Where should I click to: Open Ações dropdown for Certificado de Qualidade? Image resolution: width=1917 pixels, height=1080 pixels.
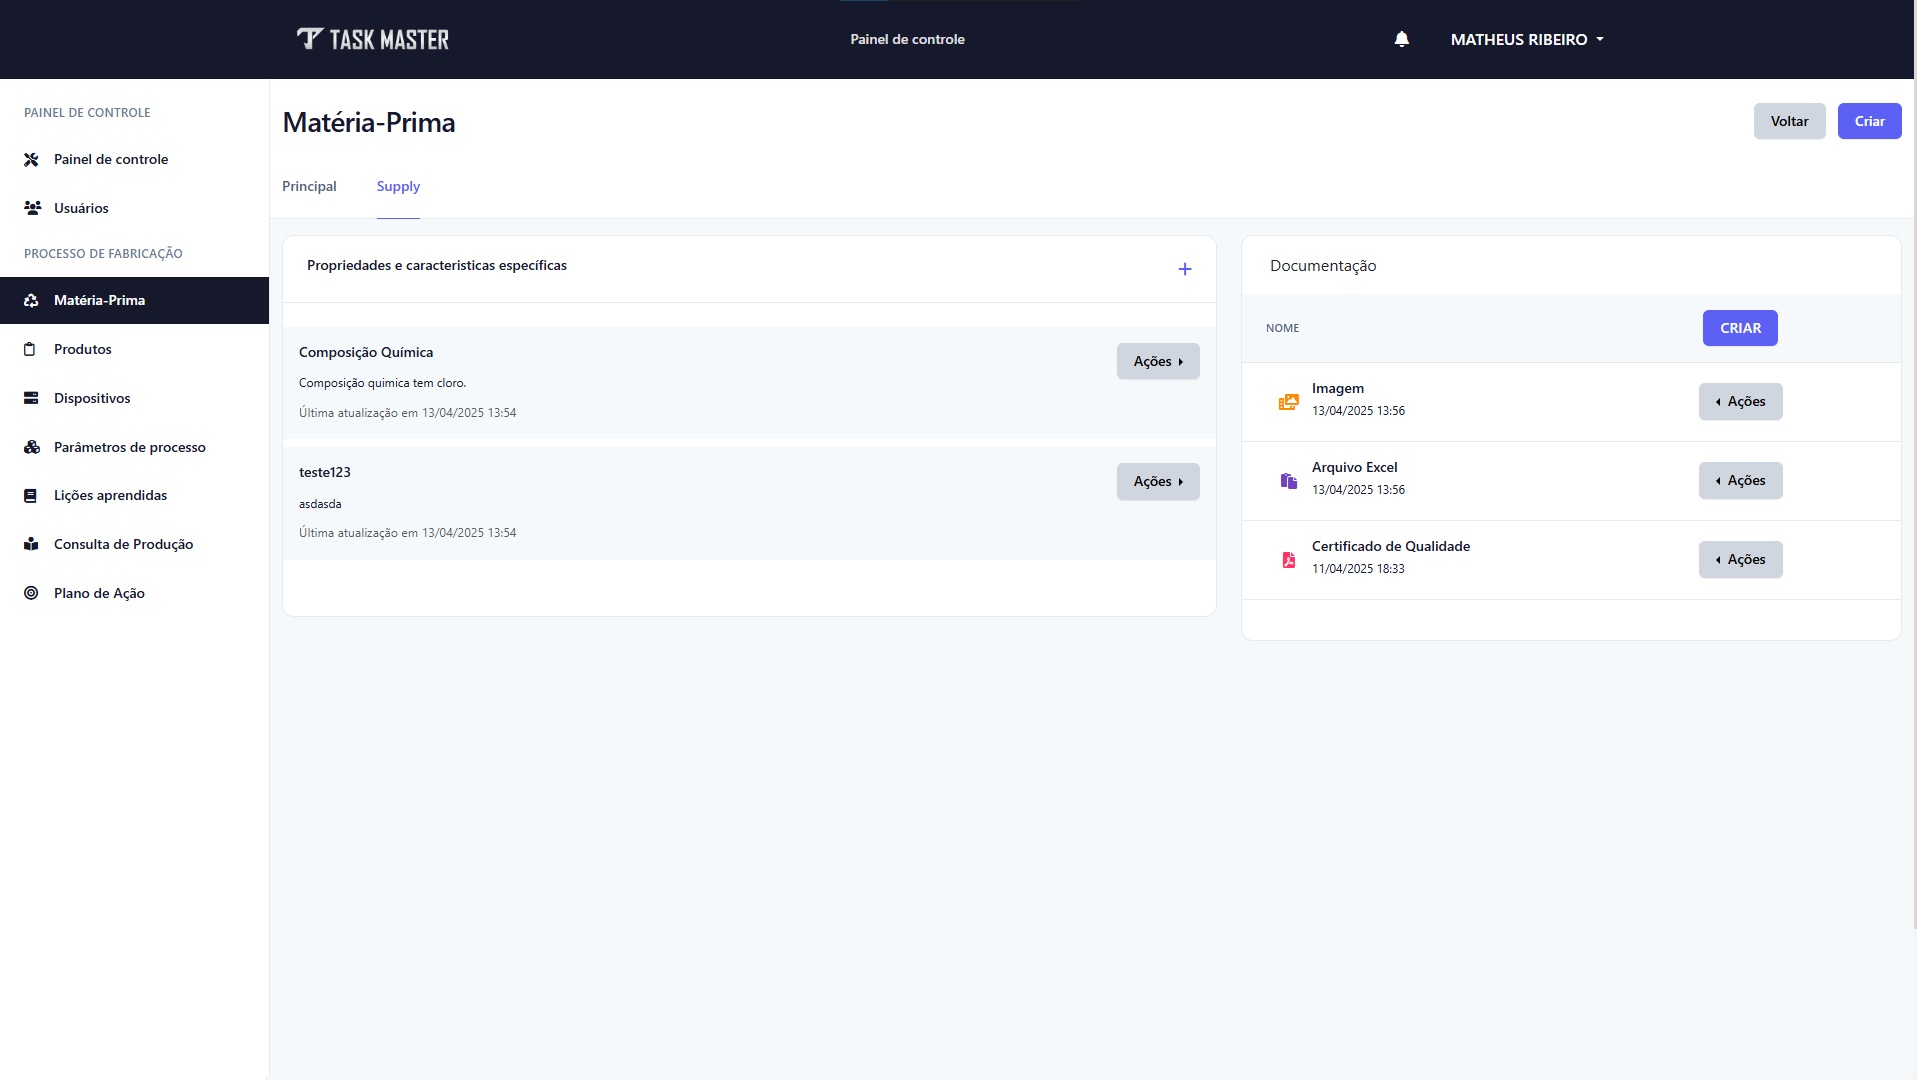click(1740, 559)
